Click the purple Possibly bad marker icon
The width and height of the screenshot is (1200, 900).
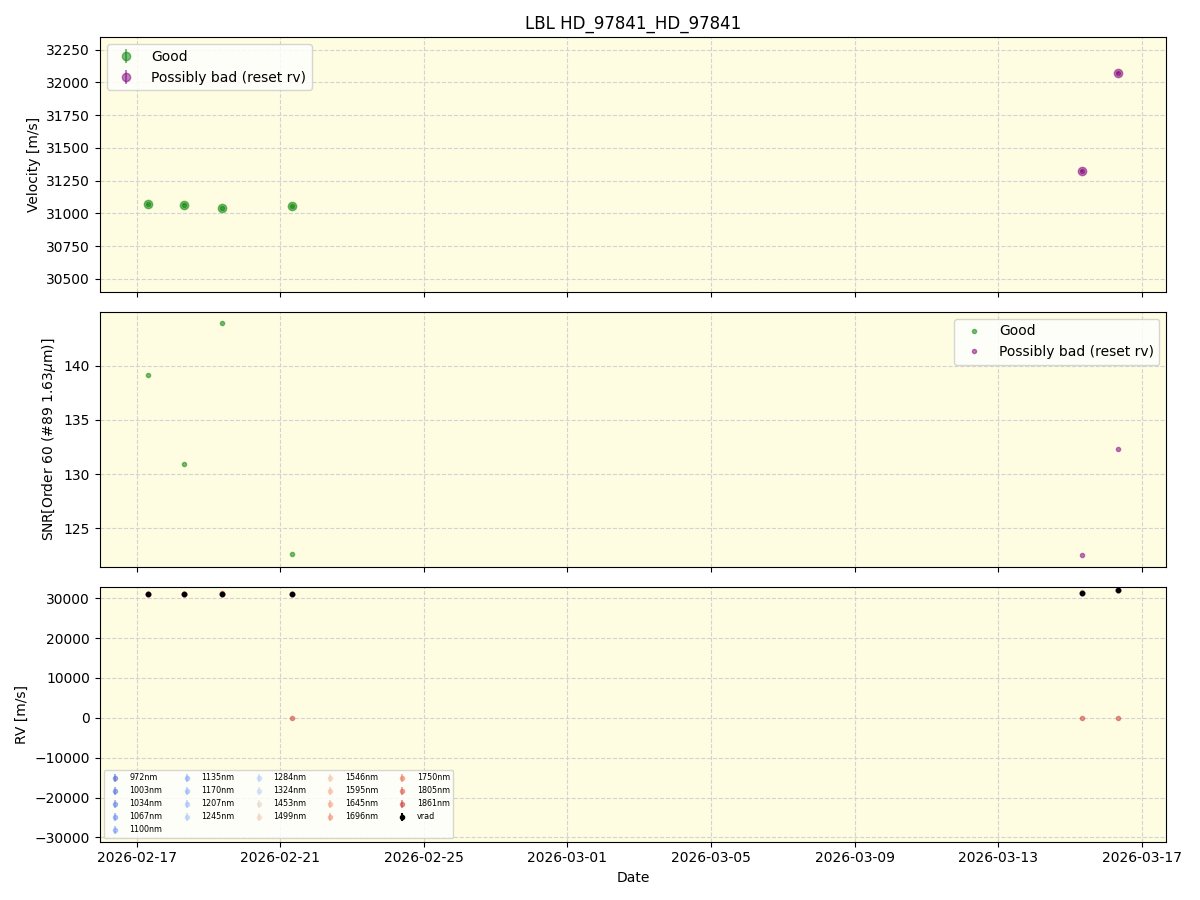pyautogui.click(x=125, y=77)
